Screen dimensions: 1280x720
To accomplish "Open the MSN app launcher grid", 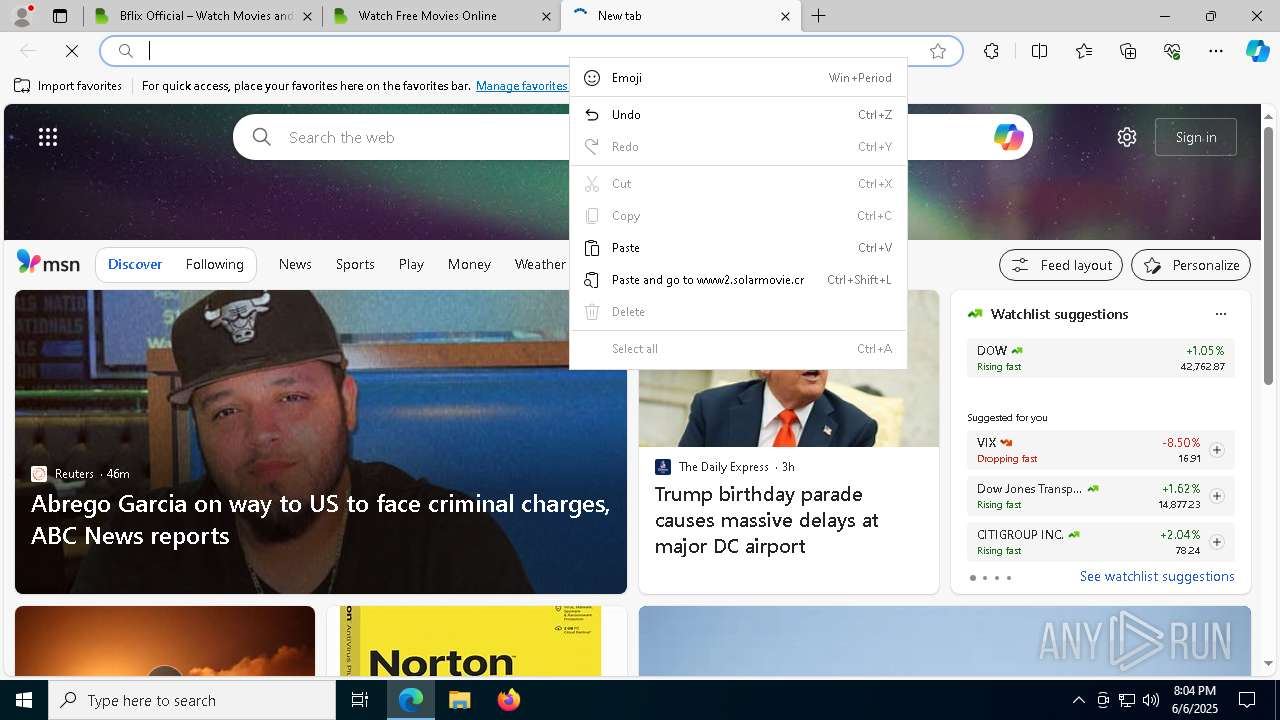I will 48,137.
